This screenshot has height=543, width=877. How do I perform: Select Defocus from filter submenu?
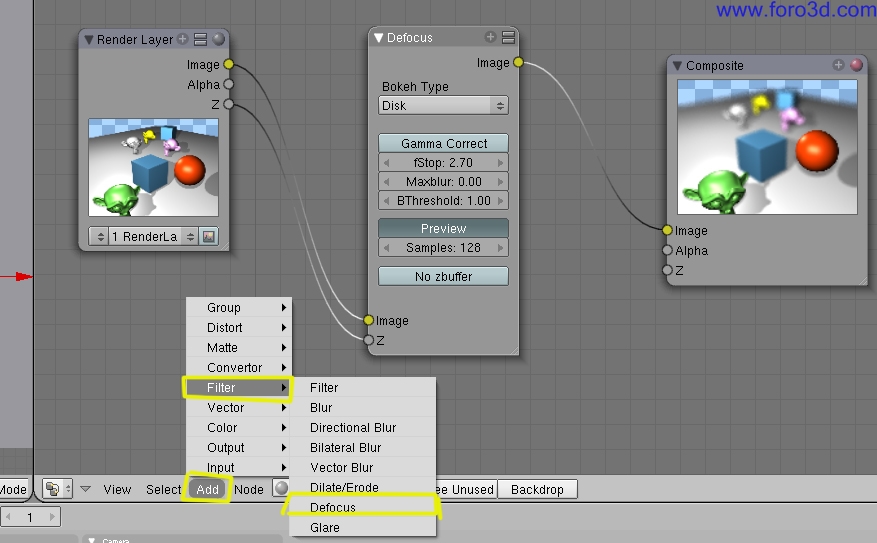coord(362,507)
